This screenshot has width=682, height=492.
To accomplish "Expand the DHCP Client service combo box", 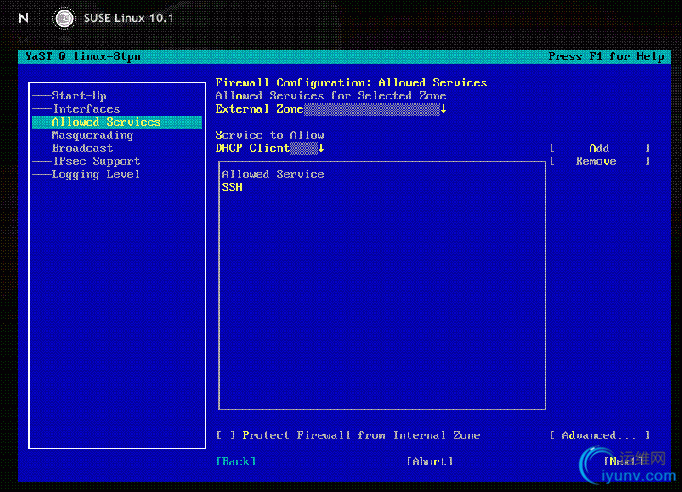I will pyautogui.click(x=270, y=148).
